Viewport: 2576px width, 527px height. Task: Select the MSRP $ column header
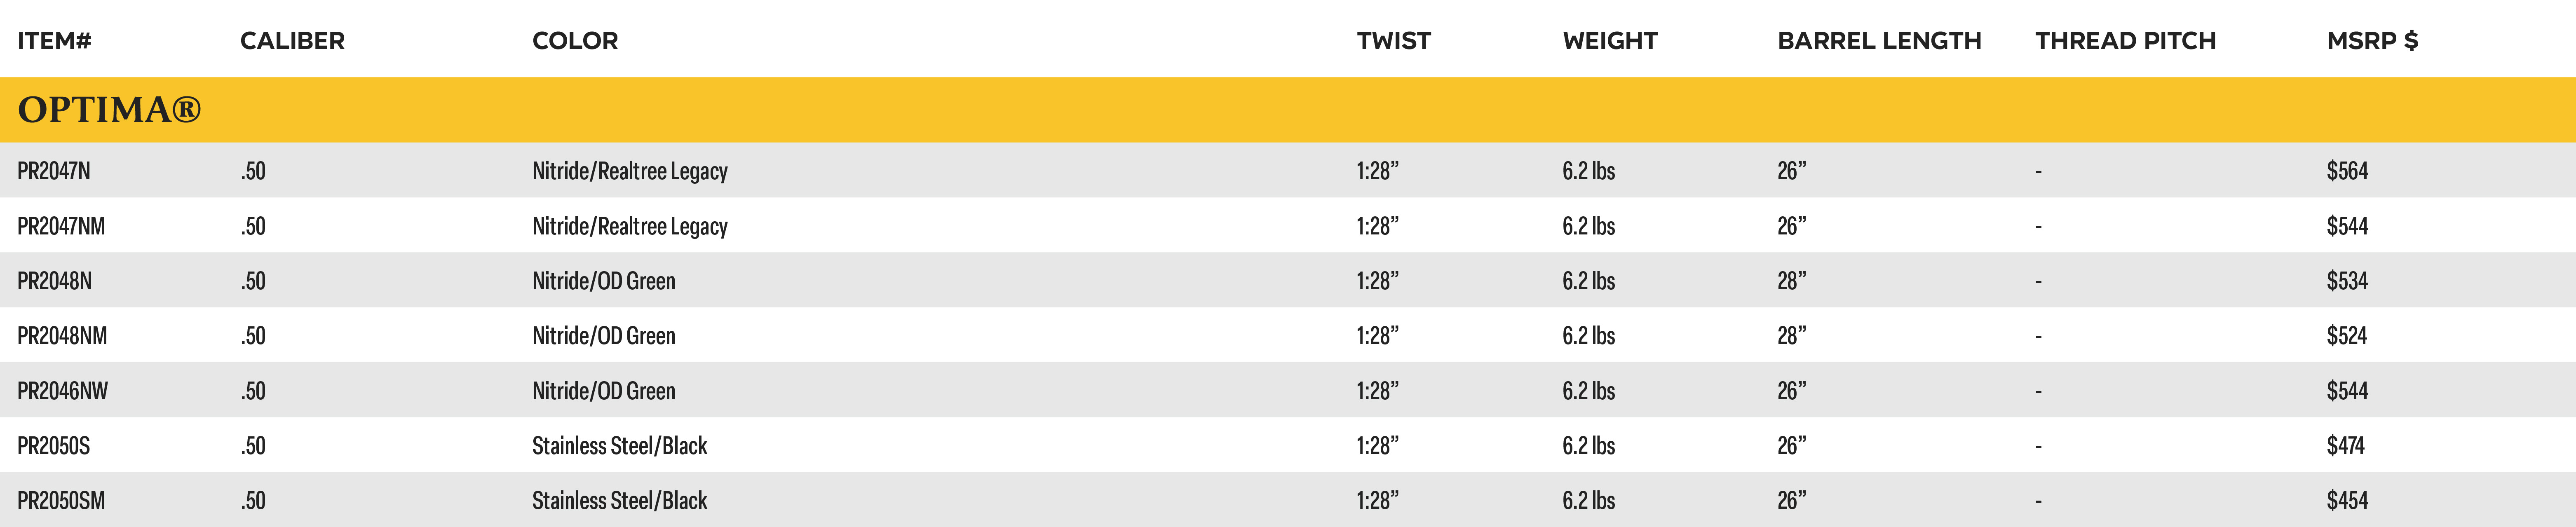tap(2372, 41)
